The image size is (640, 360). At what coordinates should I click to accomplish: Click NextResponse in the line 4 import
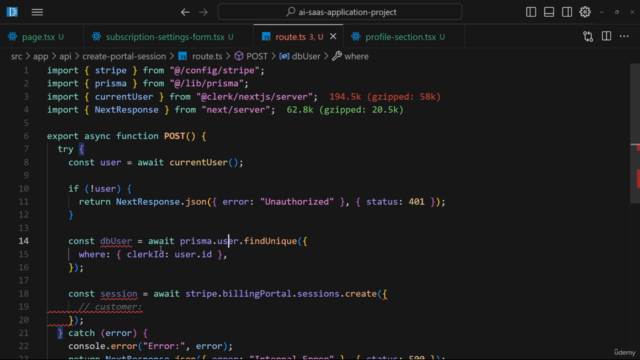tap(127, 110)
